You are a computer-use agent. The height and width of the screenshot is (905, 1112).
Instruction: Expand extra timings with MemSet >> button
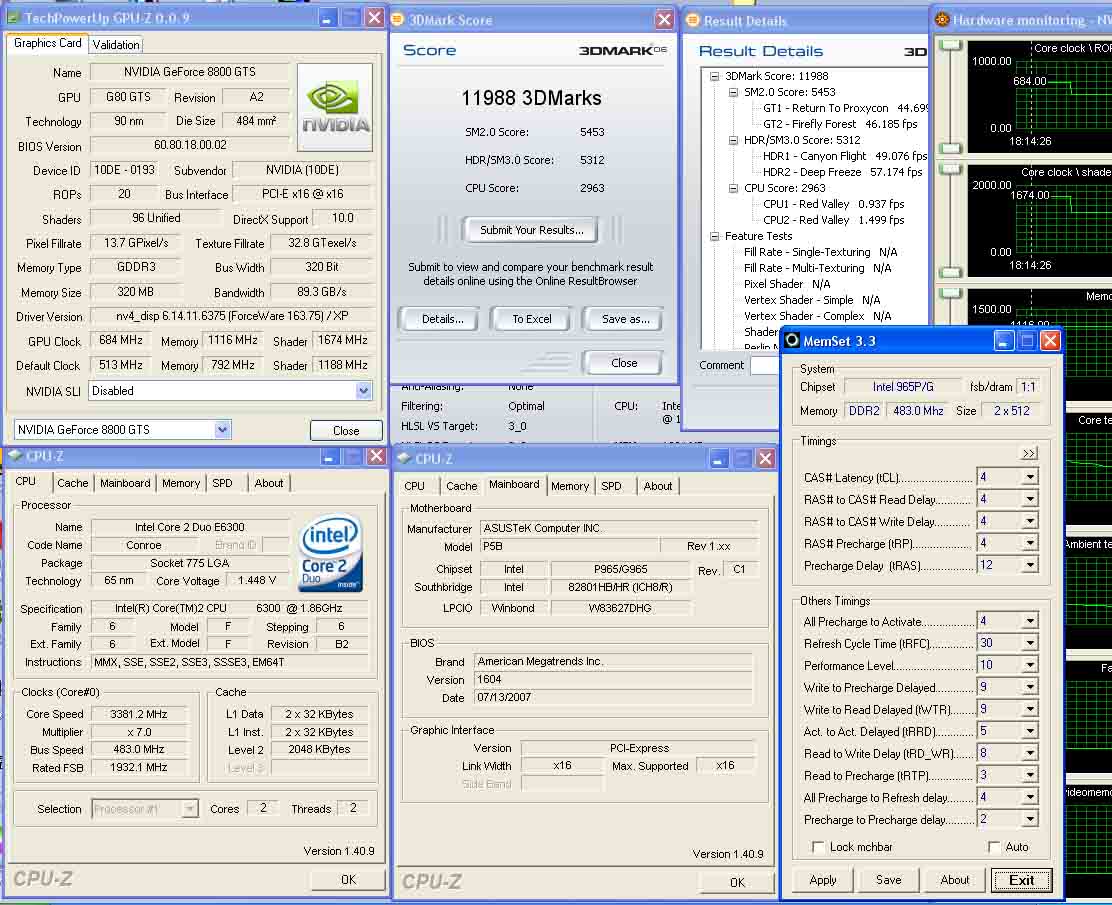[1029, 453]
